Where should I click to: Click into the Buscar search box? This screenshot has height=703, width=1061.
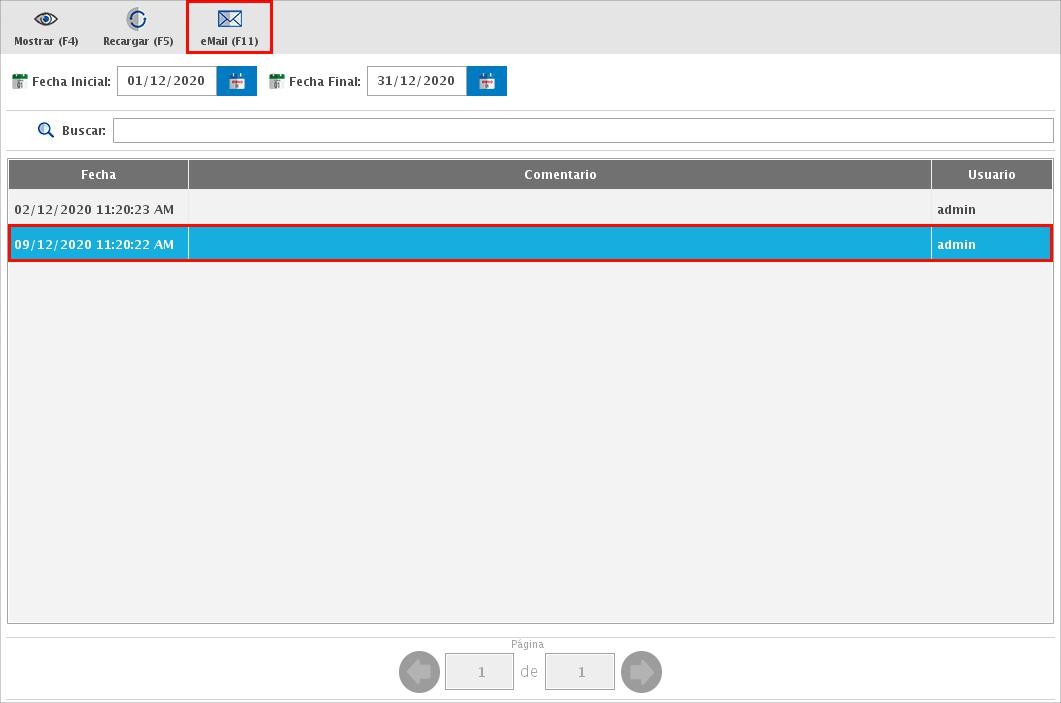582,131
